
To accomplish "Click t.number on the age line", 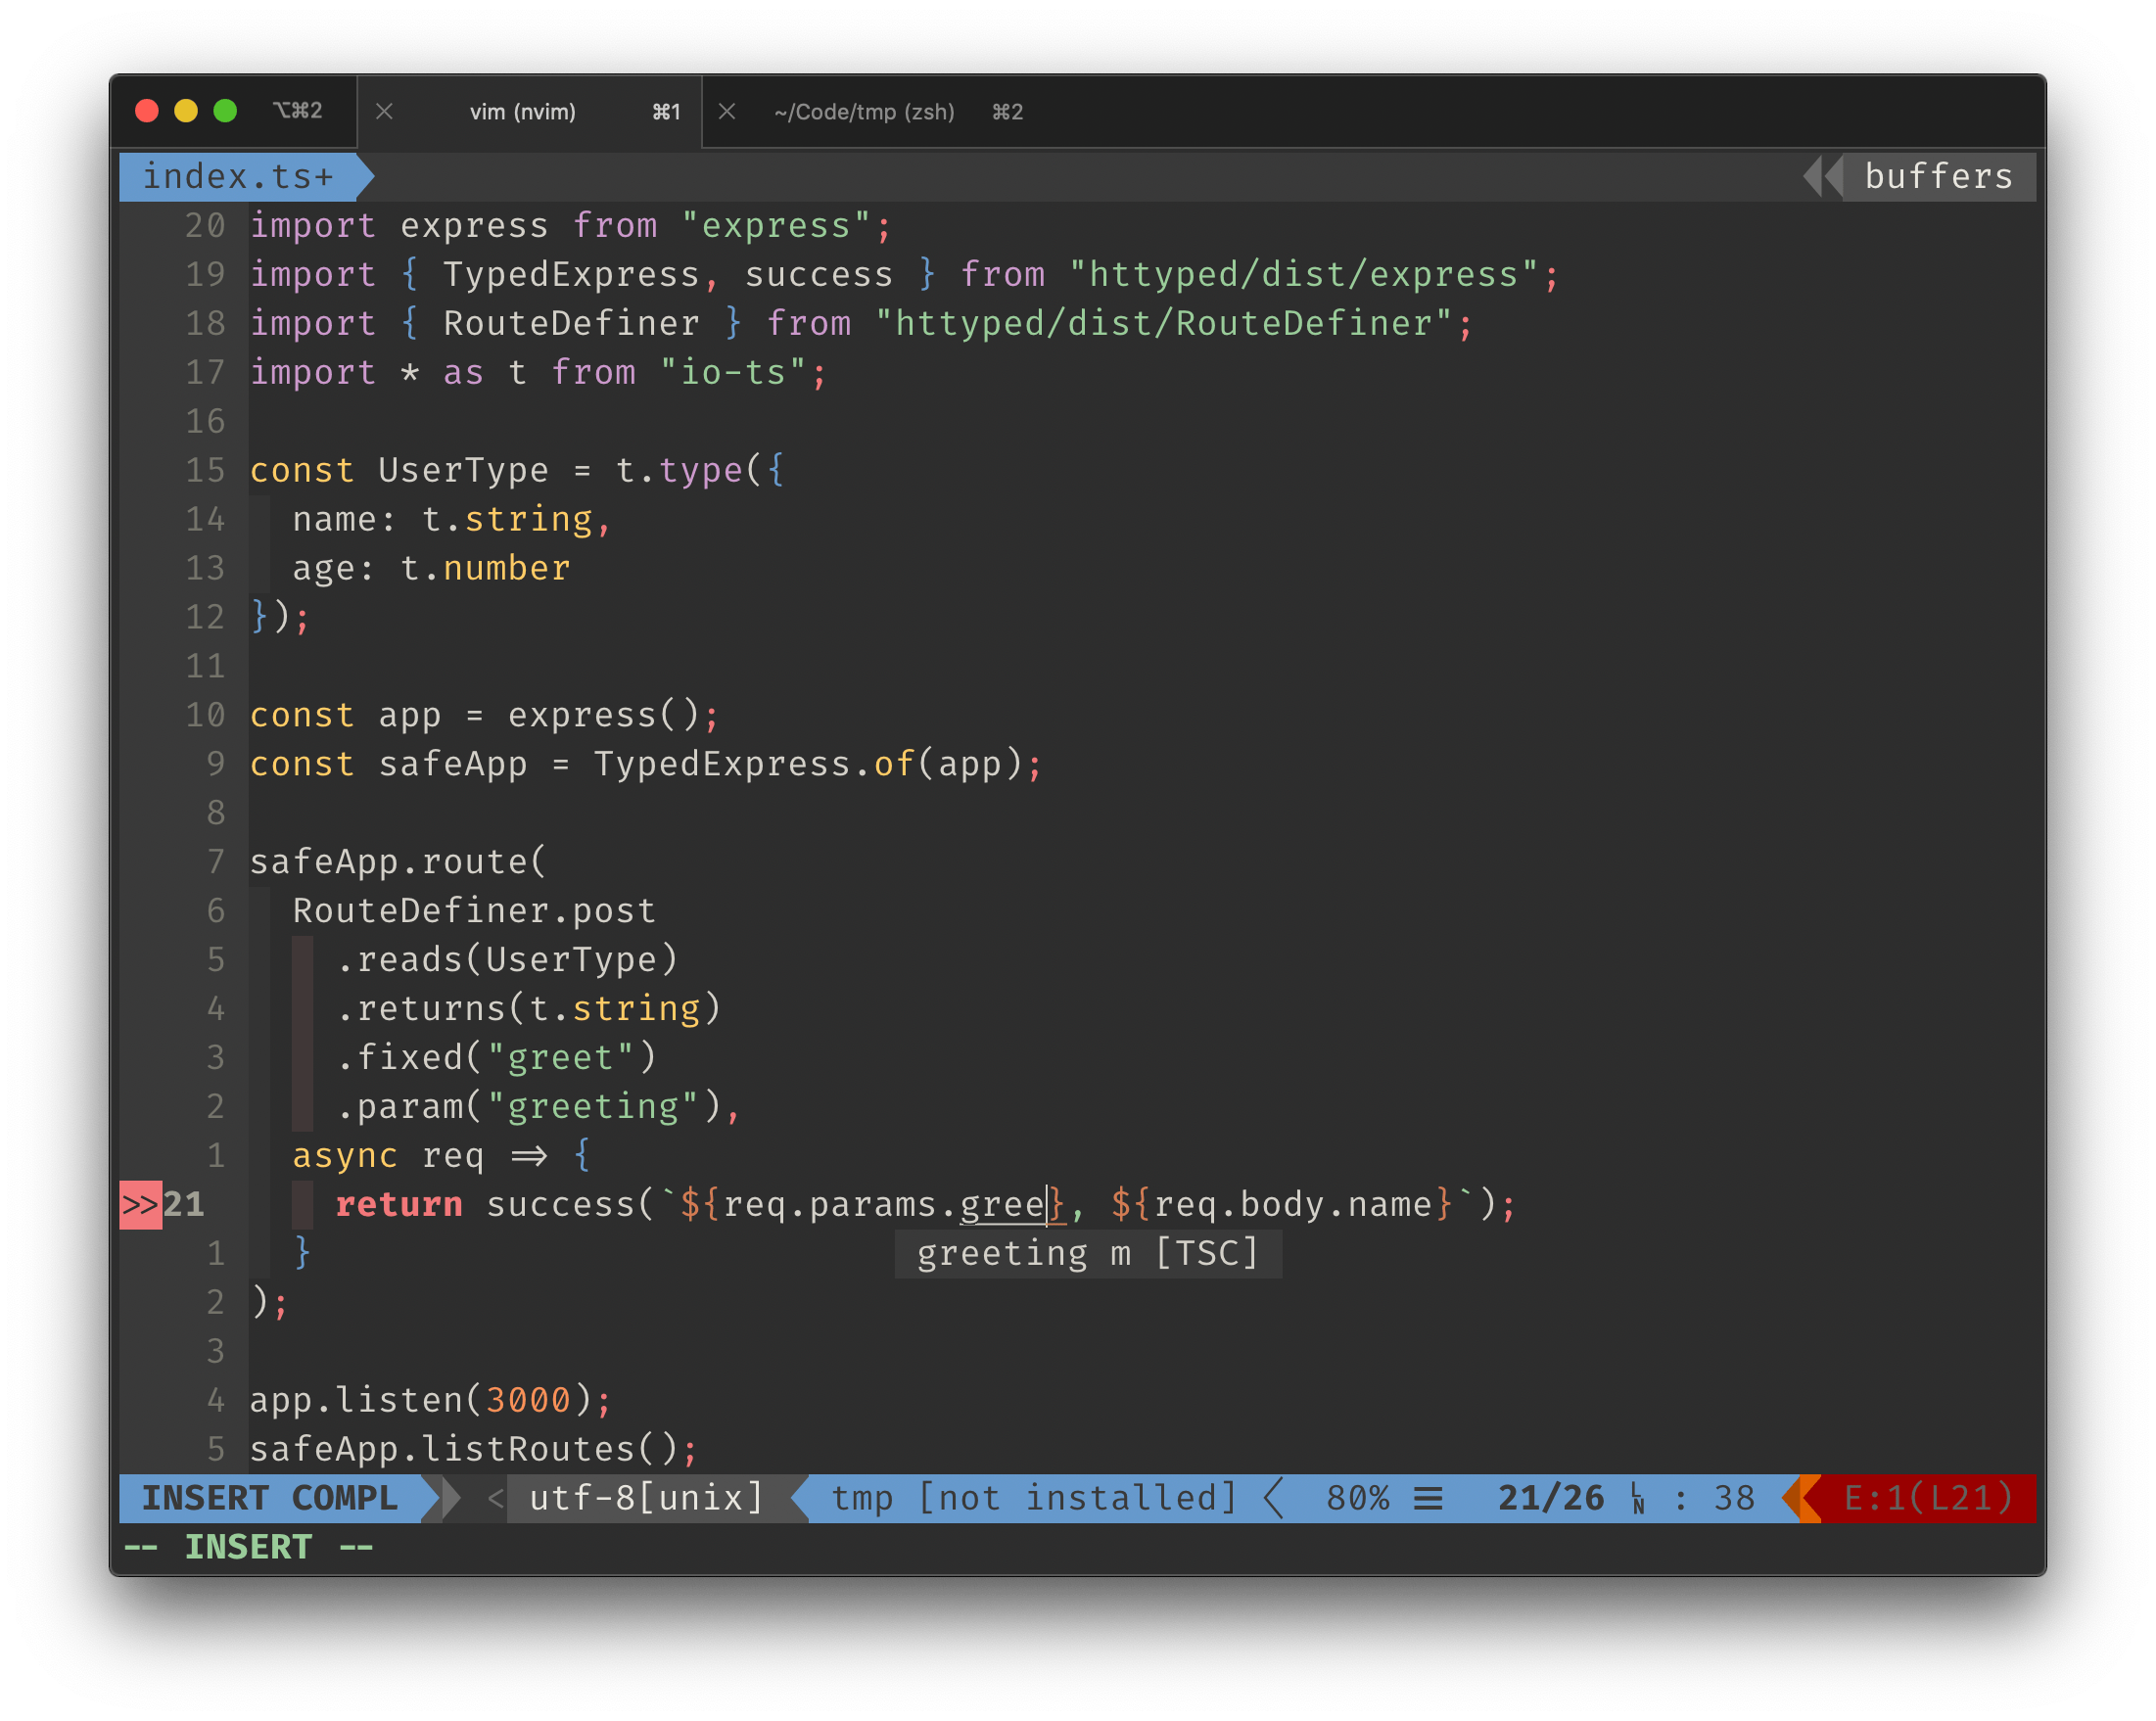I will tap(485, 568).
